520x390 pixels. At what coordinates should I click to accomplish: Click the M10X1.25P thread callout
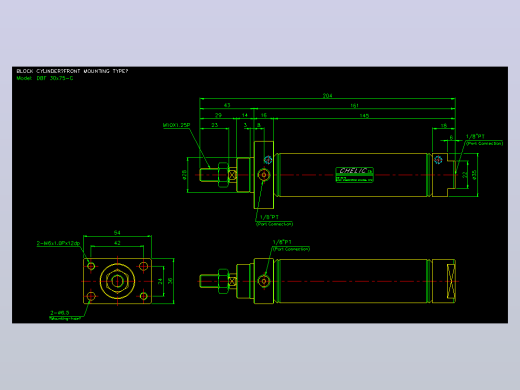[x=176, y=125]
